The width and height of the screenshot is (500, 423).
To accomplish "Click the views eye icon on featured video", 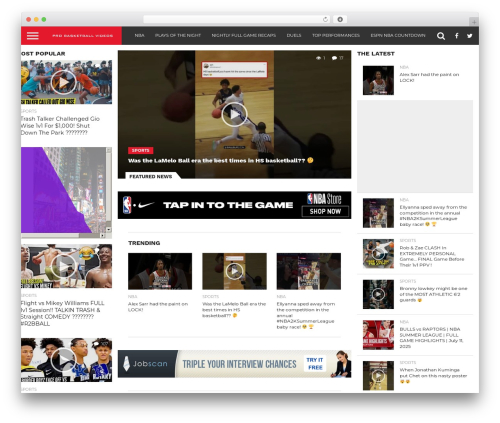I will [318, 58].
